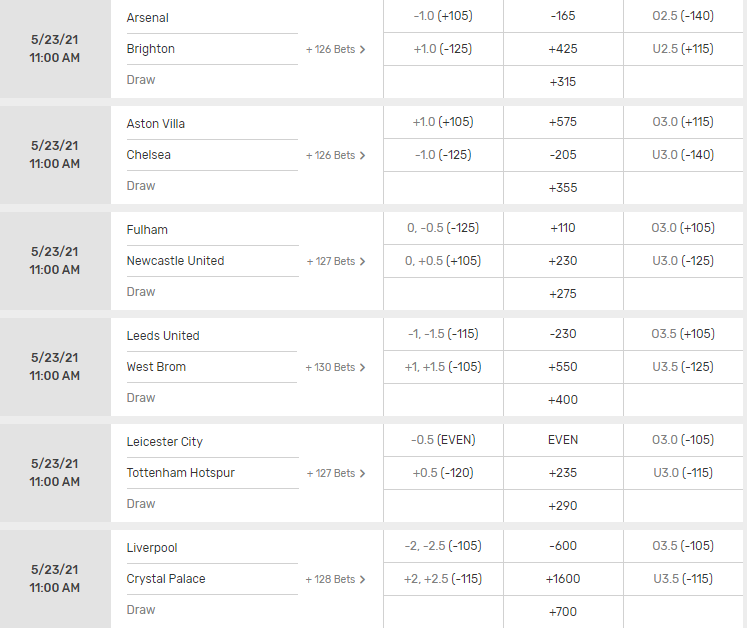Image resolution: width=747 pixels, height=628 pixels.
Task: Select Leicester City spread -0.5 (EVEN)
Action: pos(443,440)
